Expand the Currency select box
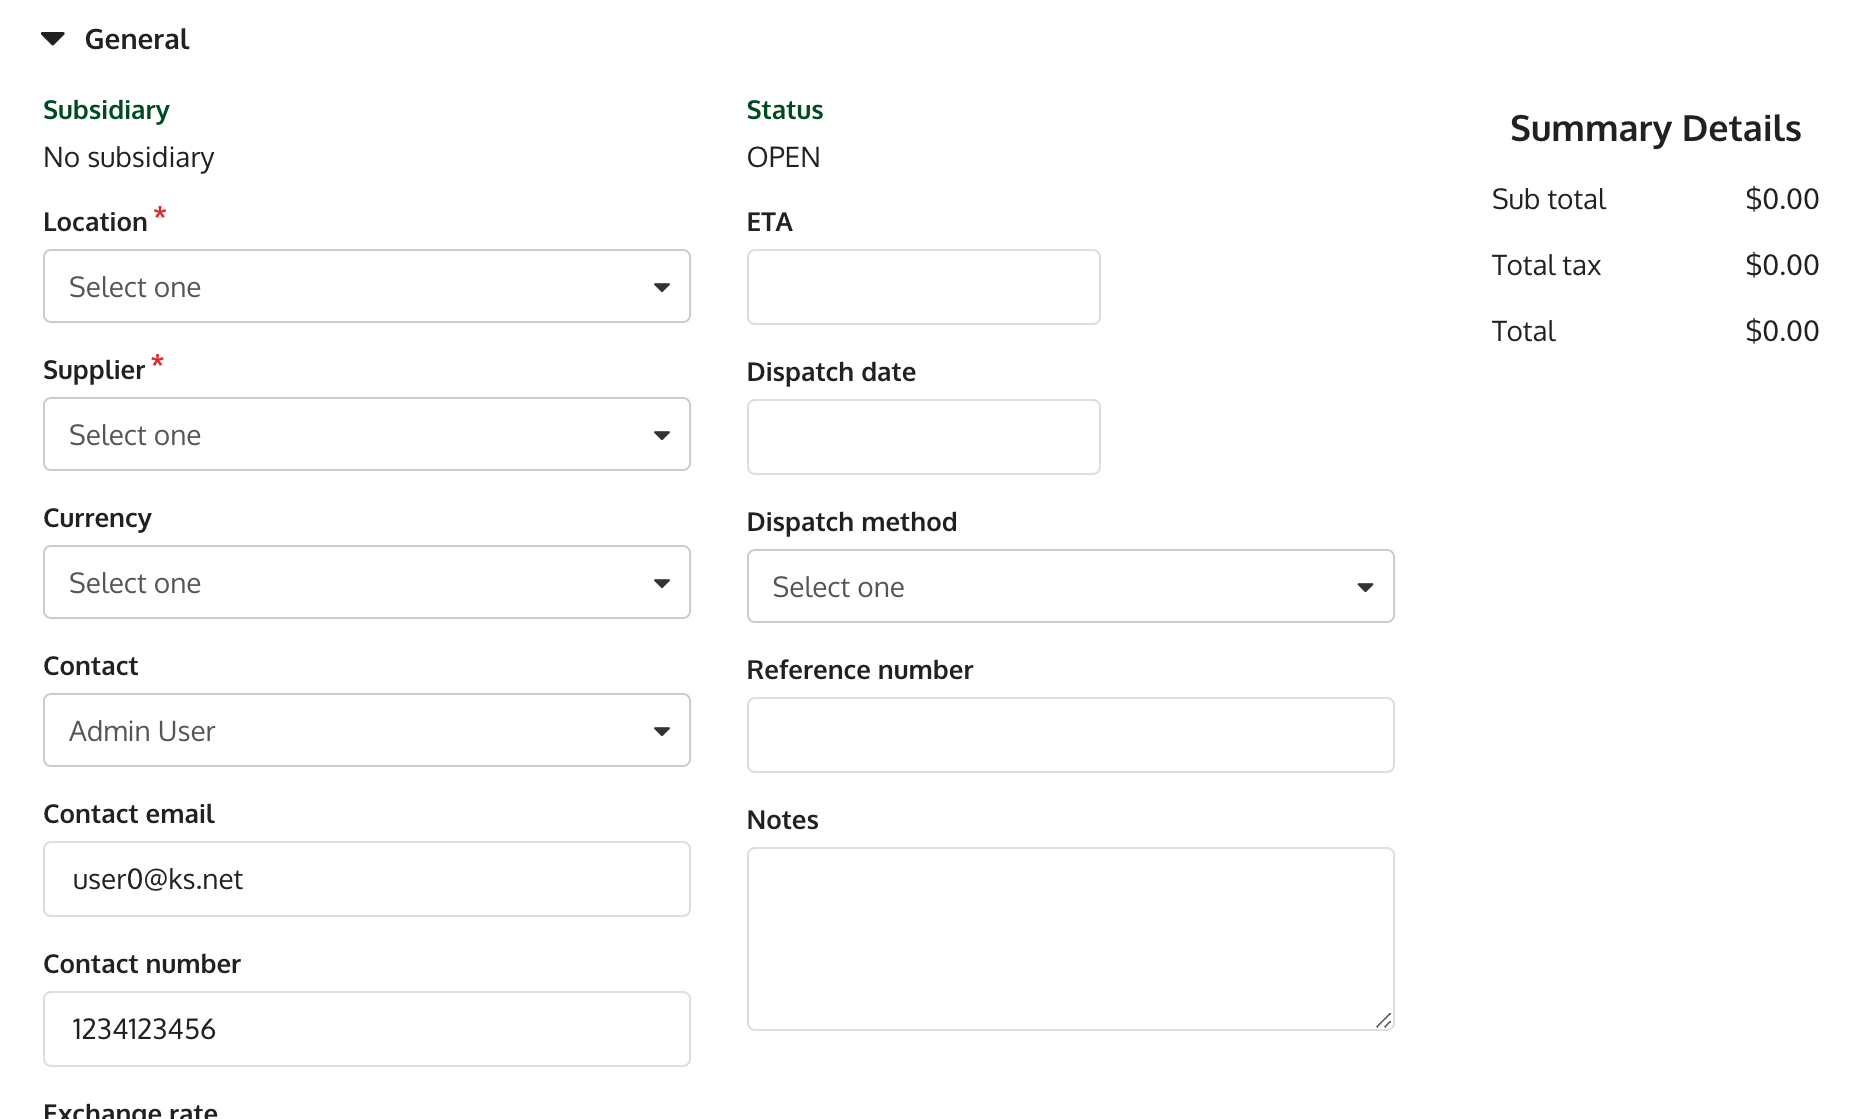 coord(366,583)
